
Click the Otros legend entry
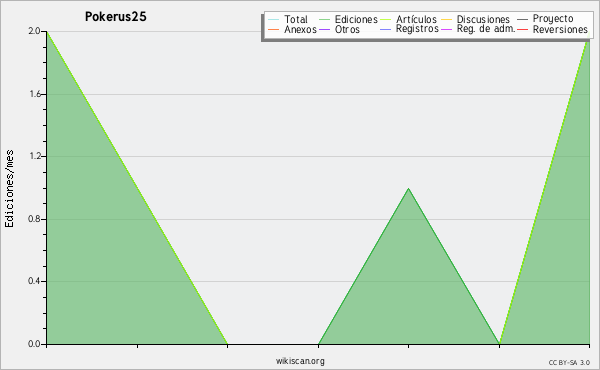point(339,29)
